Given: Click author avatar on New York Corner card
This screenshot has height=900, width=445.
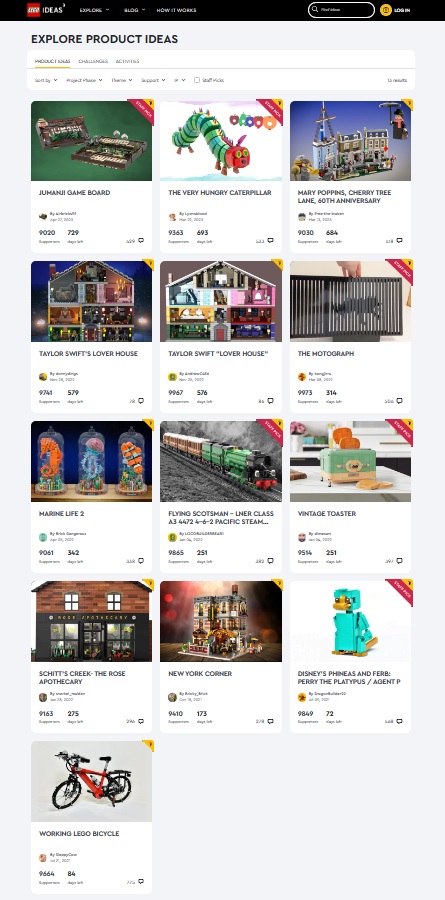Looking at the screenshot, I should point(172,697).
